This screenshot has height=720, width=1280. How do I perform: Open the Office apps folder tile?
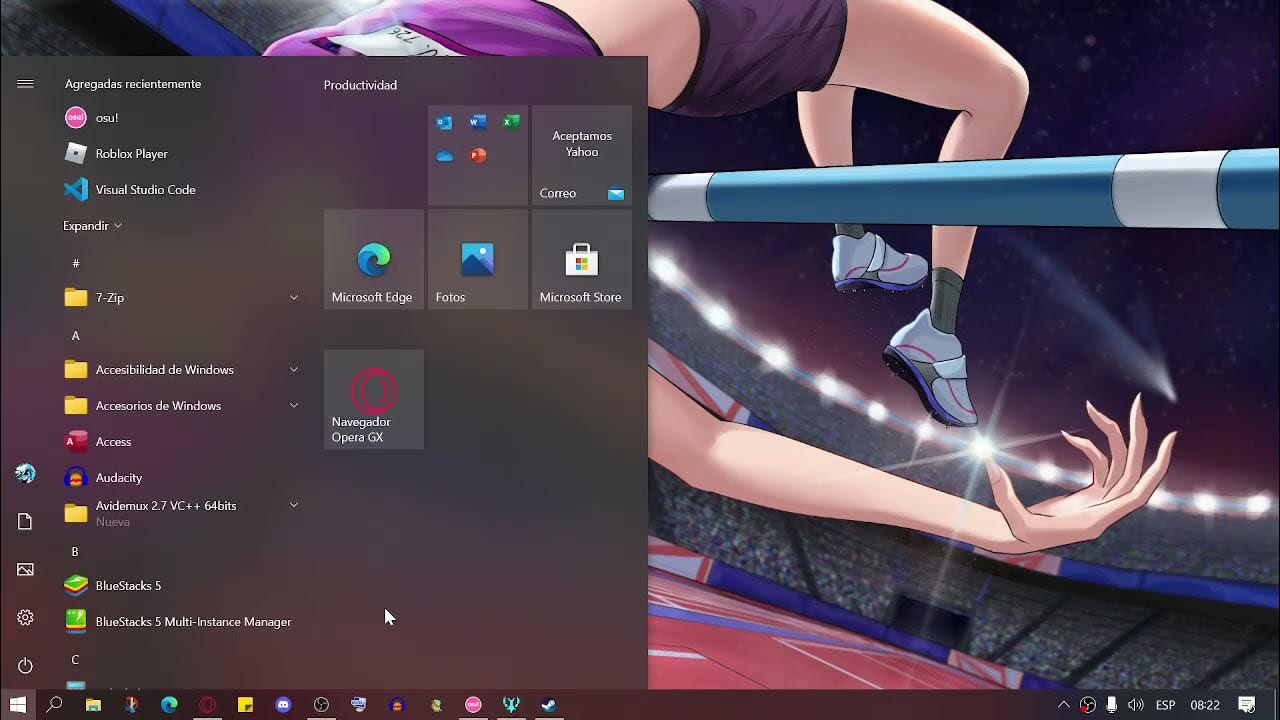point(478,155)
